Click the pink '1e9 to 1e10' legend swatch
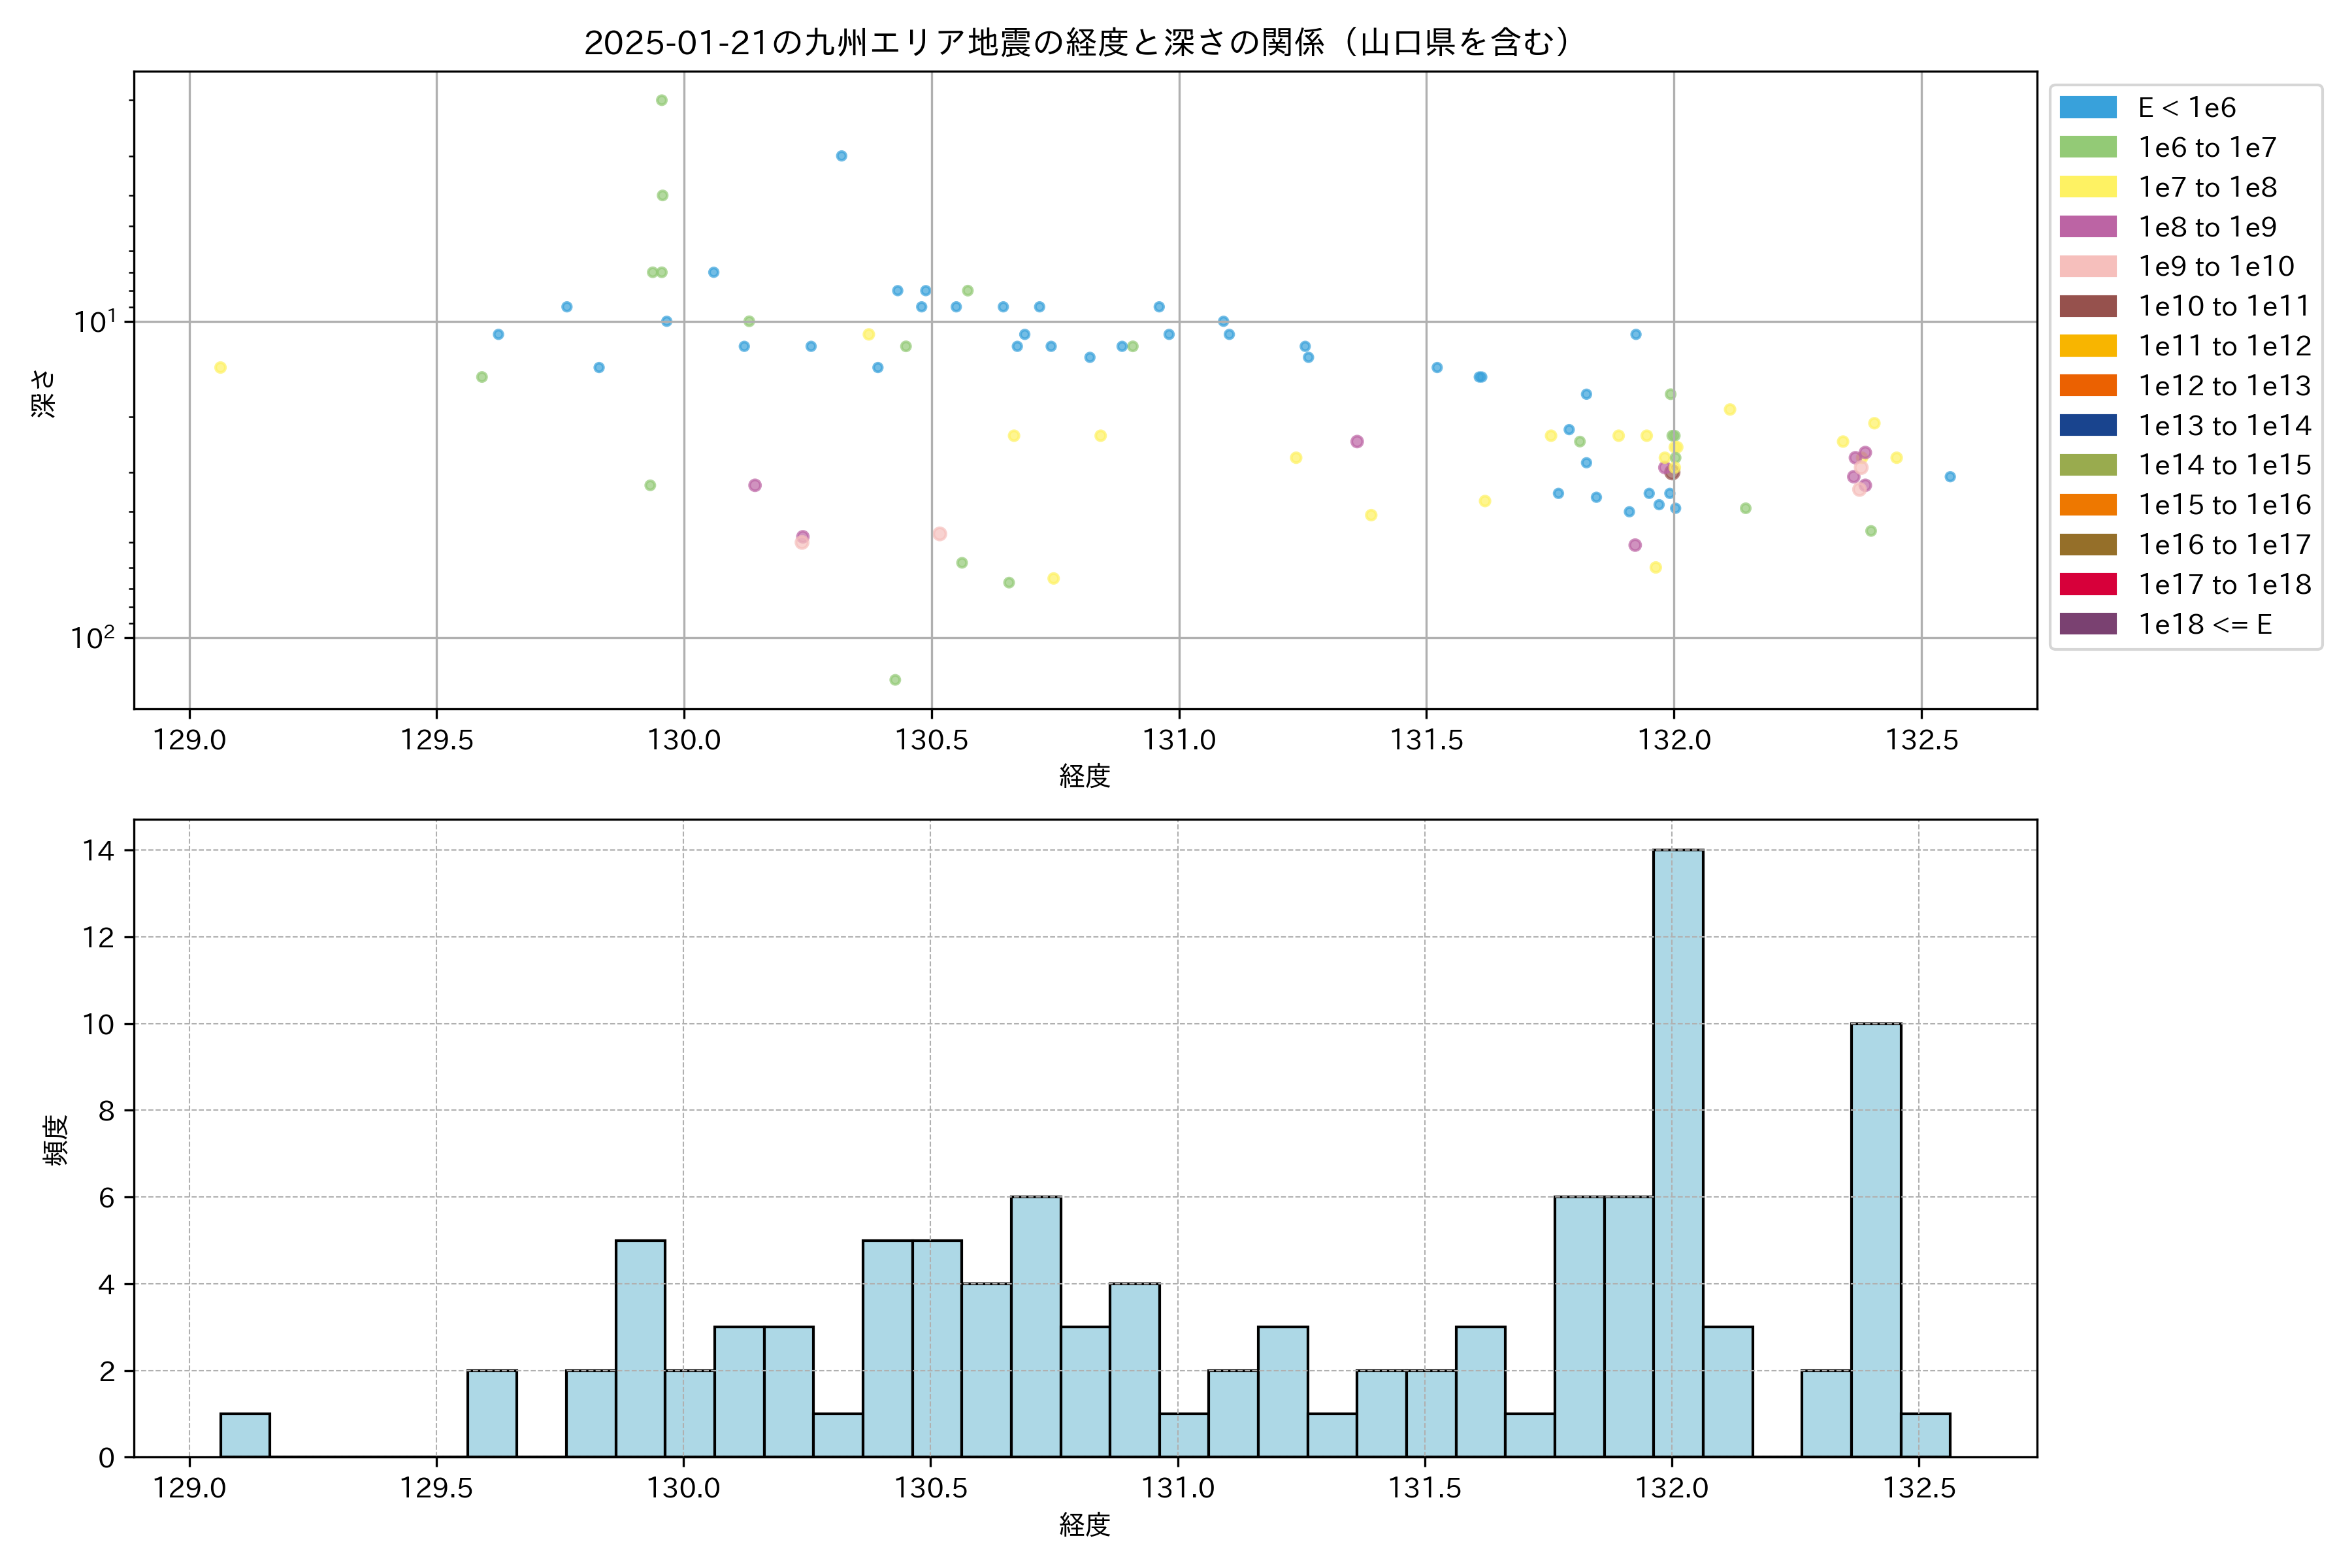Screen dimensions: 2352x1568 [2087, 266]
